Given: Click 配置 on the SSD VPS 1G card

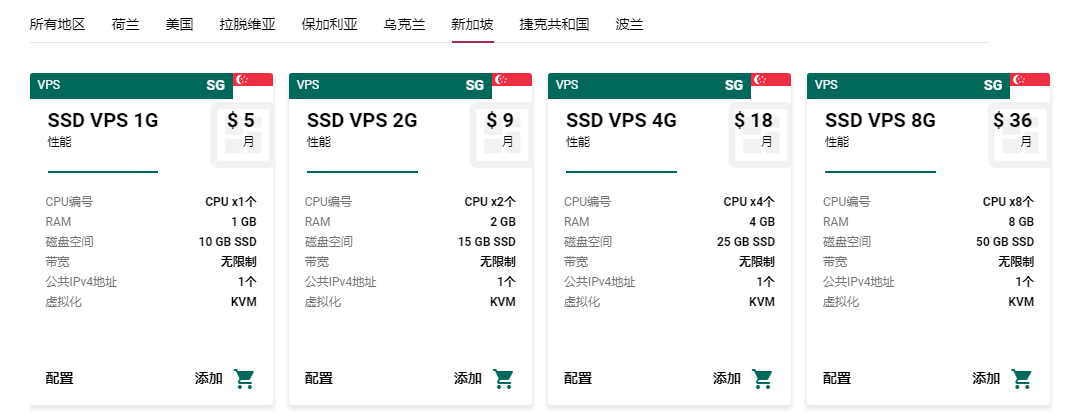Looking at the screenshot, I should pyautogui.click(x=60, y=379).
